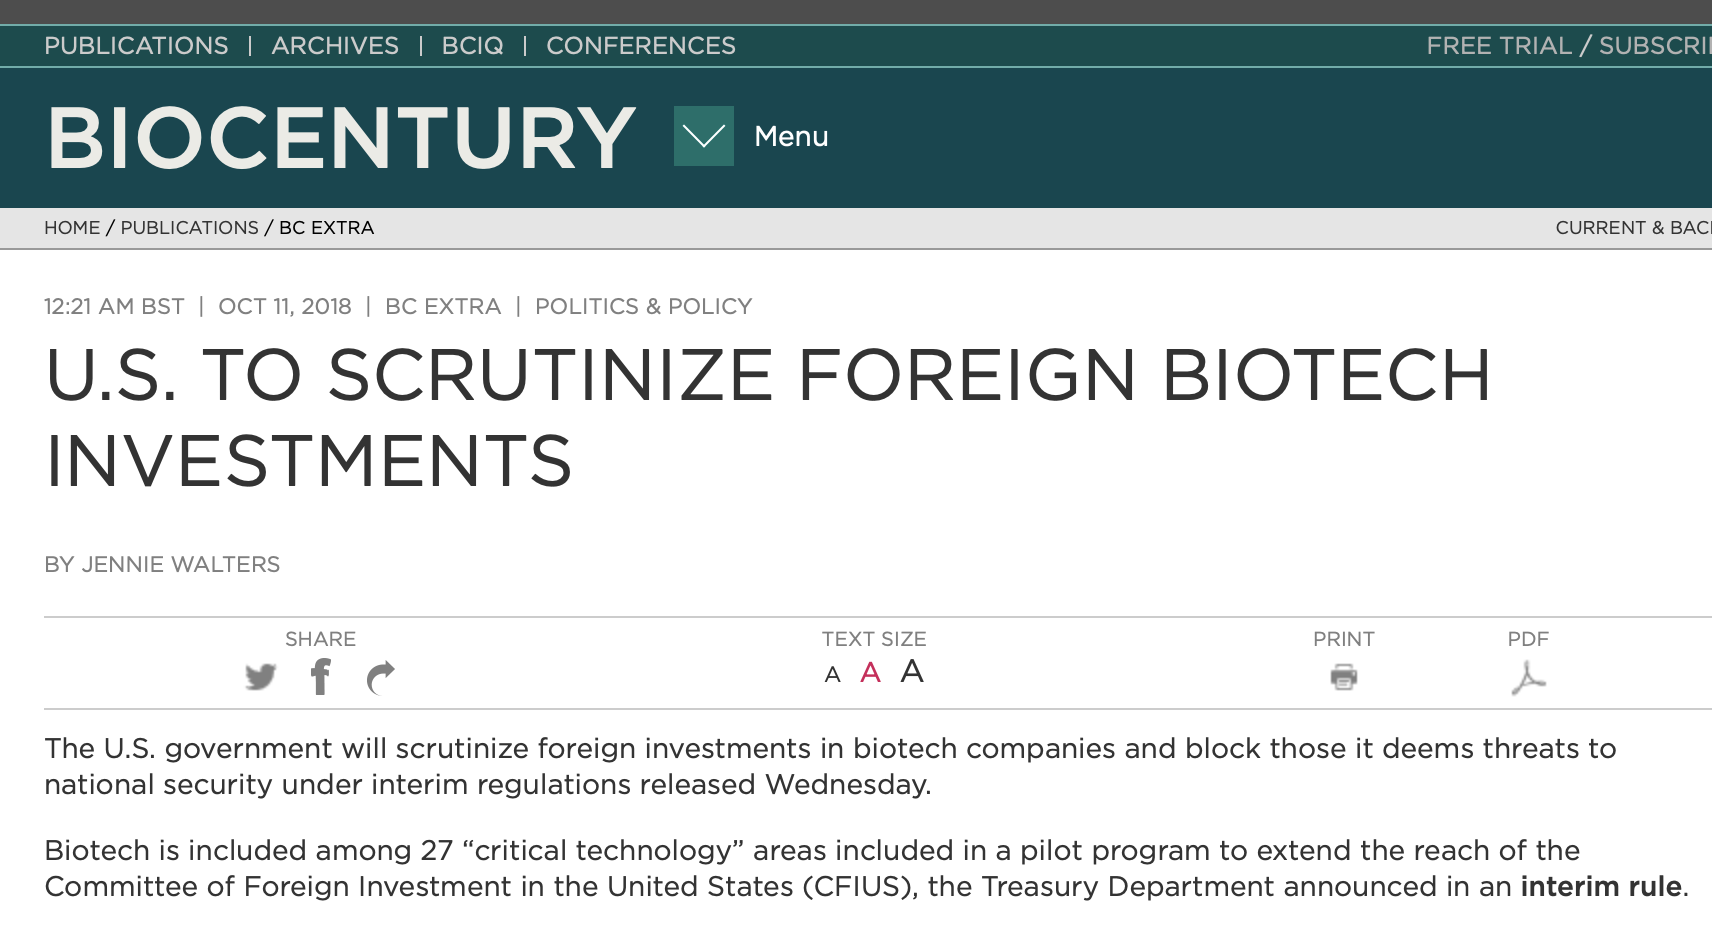This screenshot has height=934, width=1712.
Task: Share article on Facebook
Action: tap(320, 677)
